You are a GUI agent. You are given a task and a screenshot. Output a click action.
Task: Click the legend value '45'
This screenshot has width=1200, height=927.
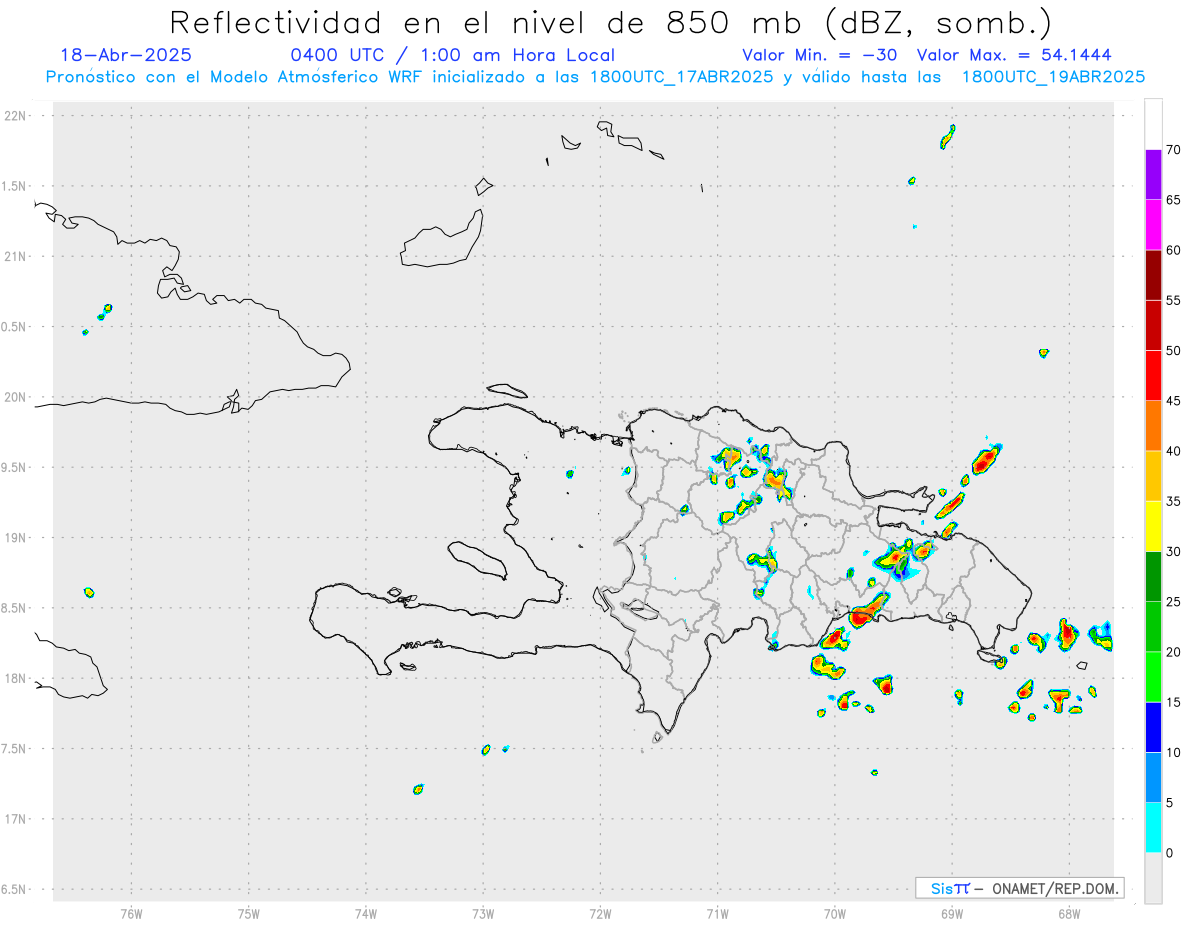tap(1173, 401)
